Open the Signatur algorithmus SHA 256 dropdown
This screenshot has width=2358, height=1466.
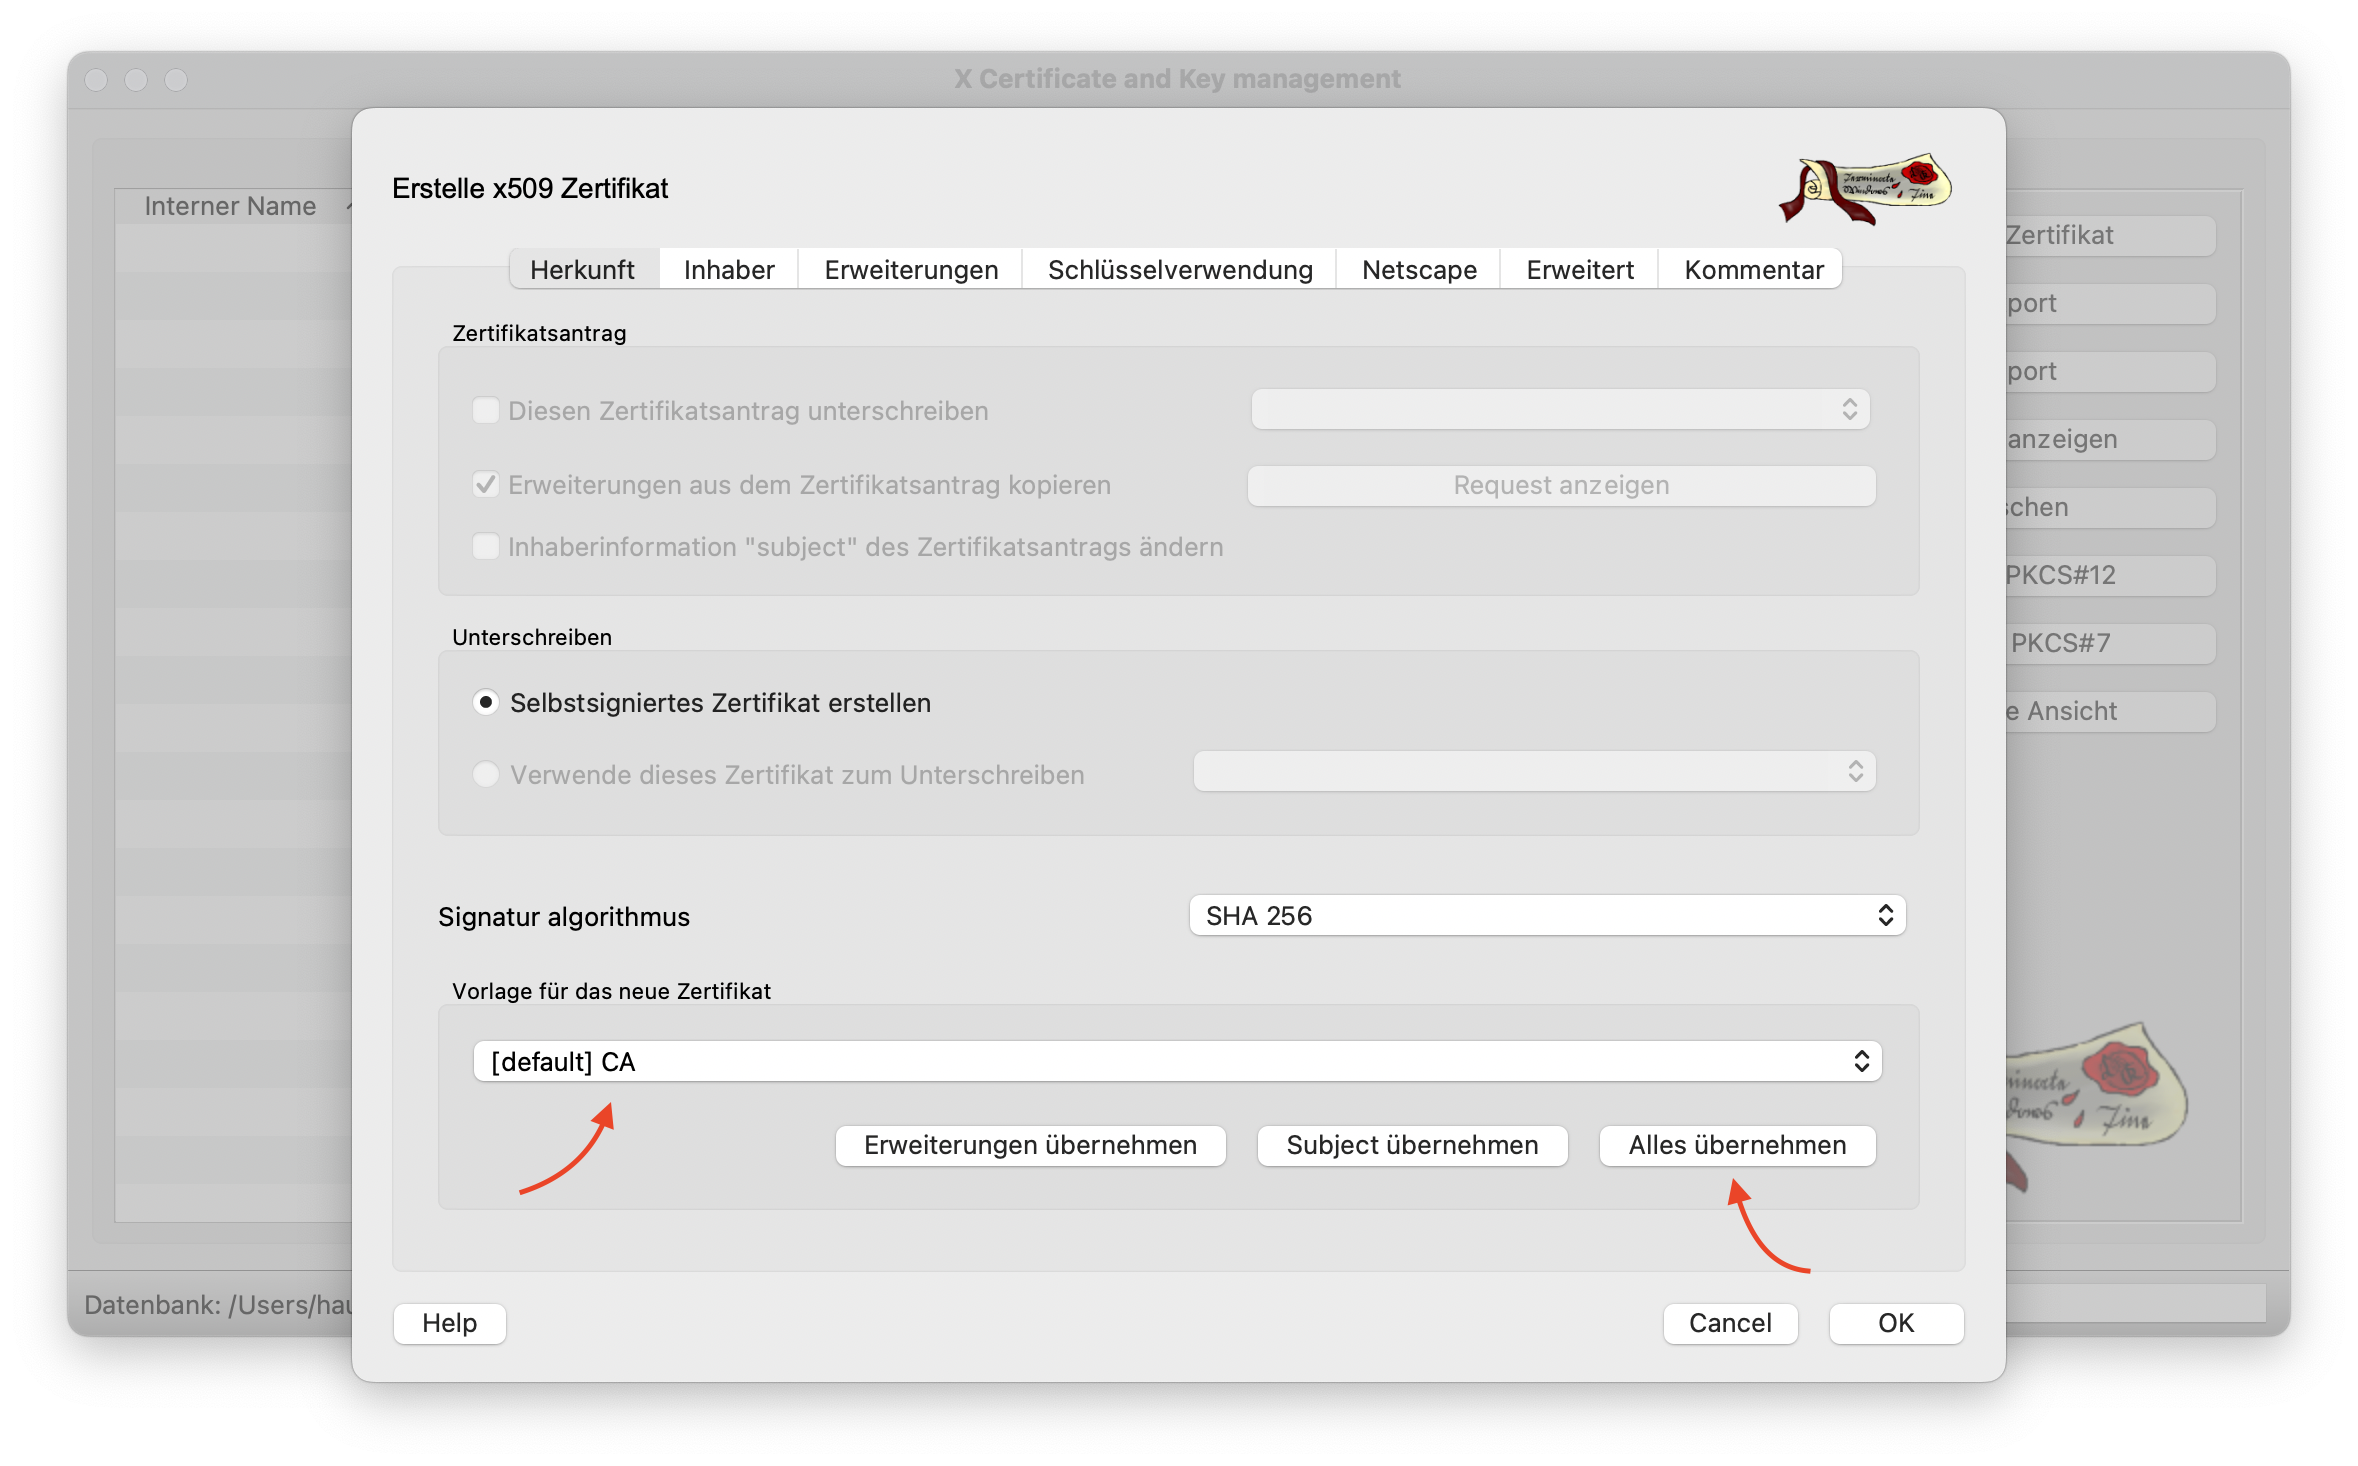[x=1546, y=915]
